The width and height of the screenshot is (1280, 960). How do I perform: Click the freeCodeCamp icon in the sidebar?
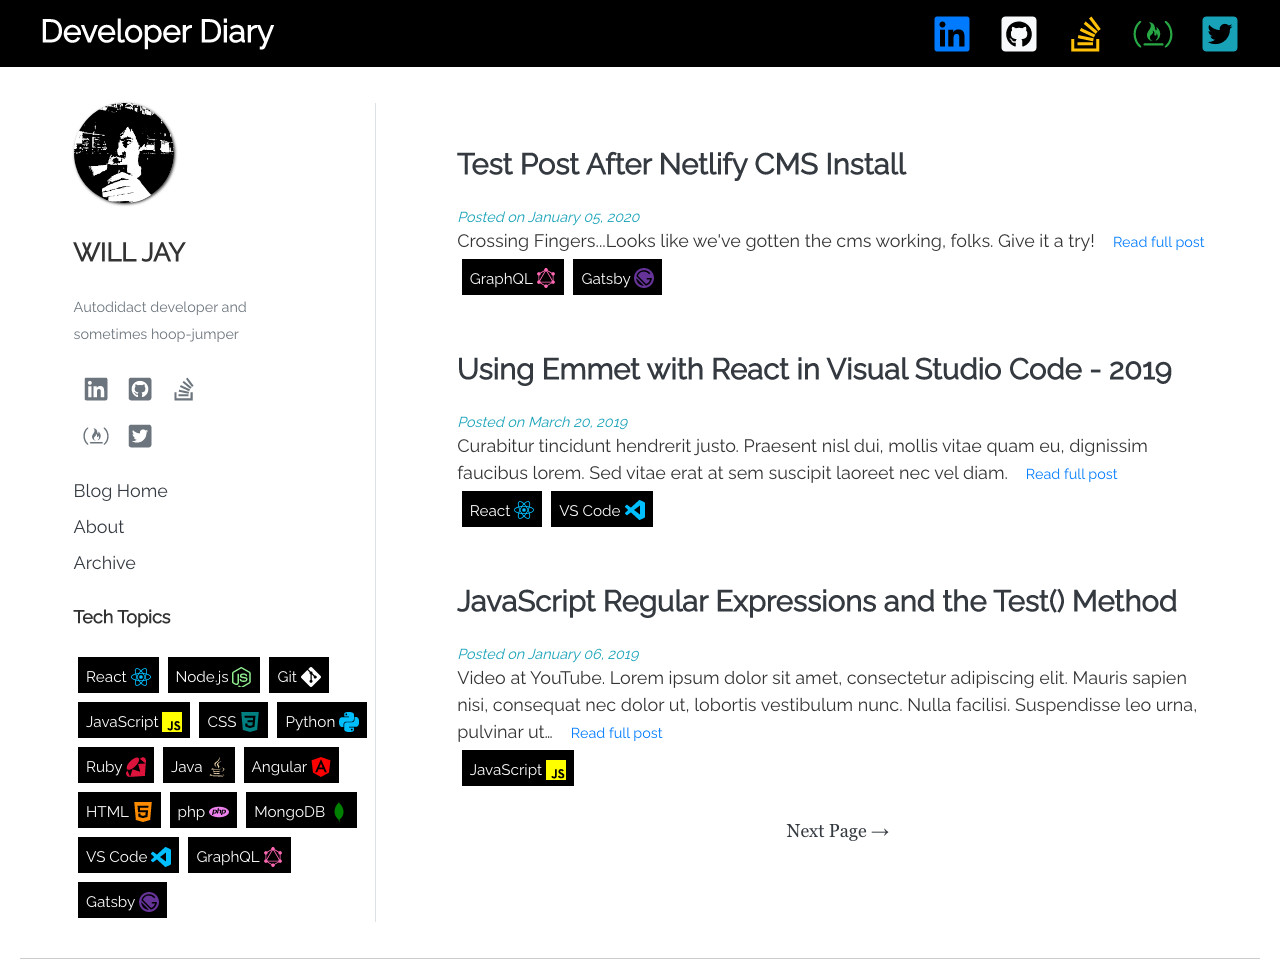95,435
